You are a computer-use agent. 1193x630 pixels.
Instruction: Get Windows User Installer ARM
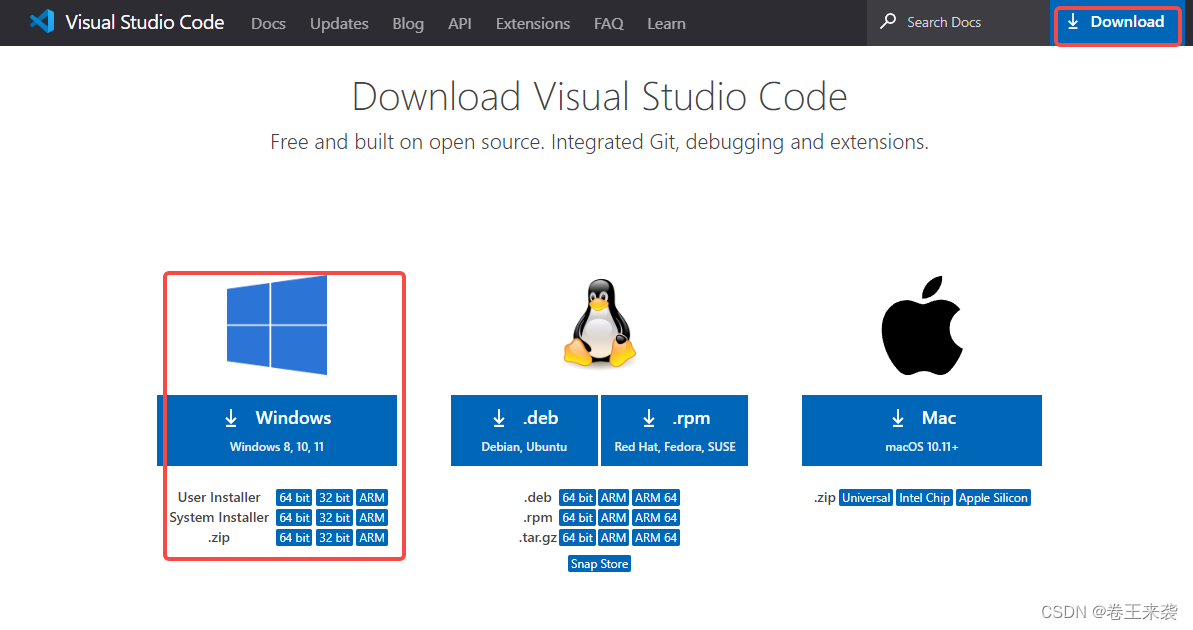(x=372, y=498)
